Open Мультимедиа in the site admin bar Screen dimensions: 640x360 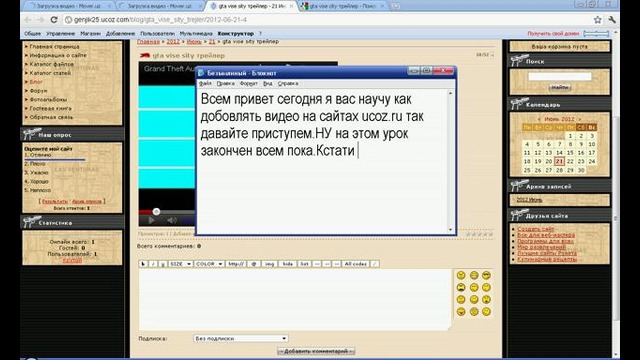click(x=196, y=33)
